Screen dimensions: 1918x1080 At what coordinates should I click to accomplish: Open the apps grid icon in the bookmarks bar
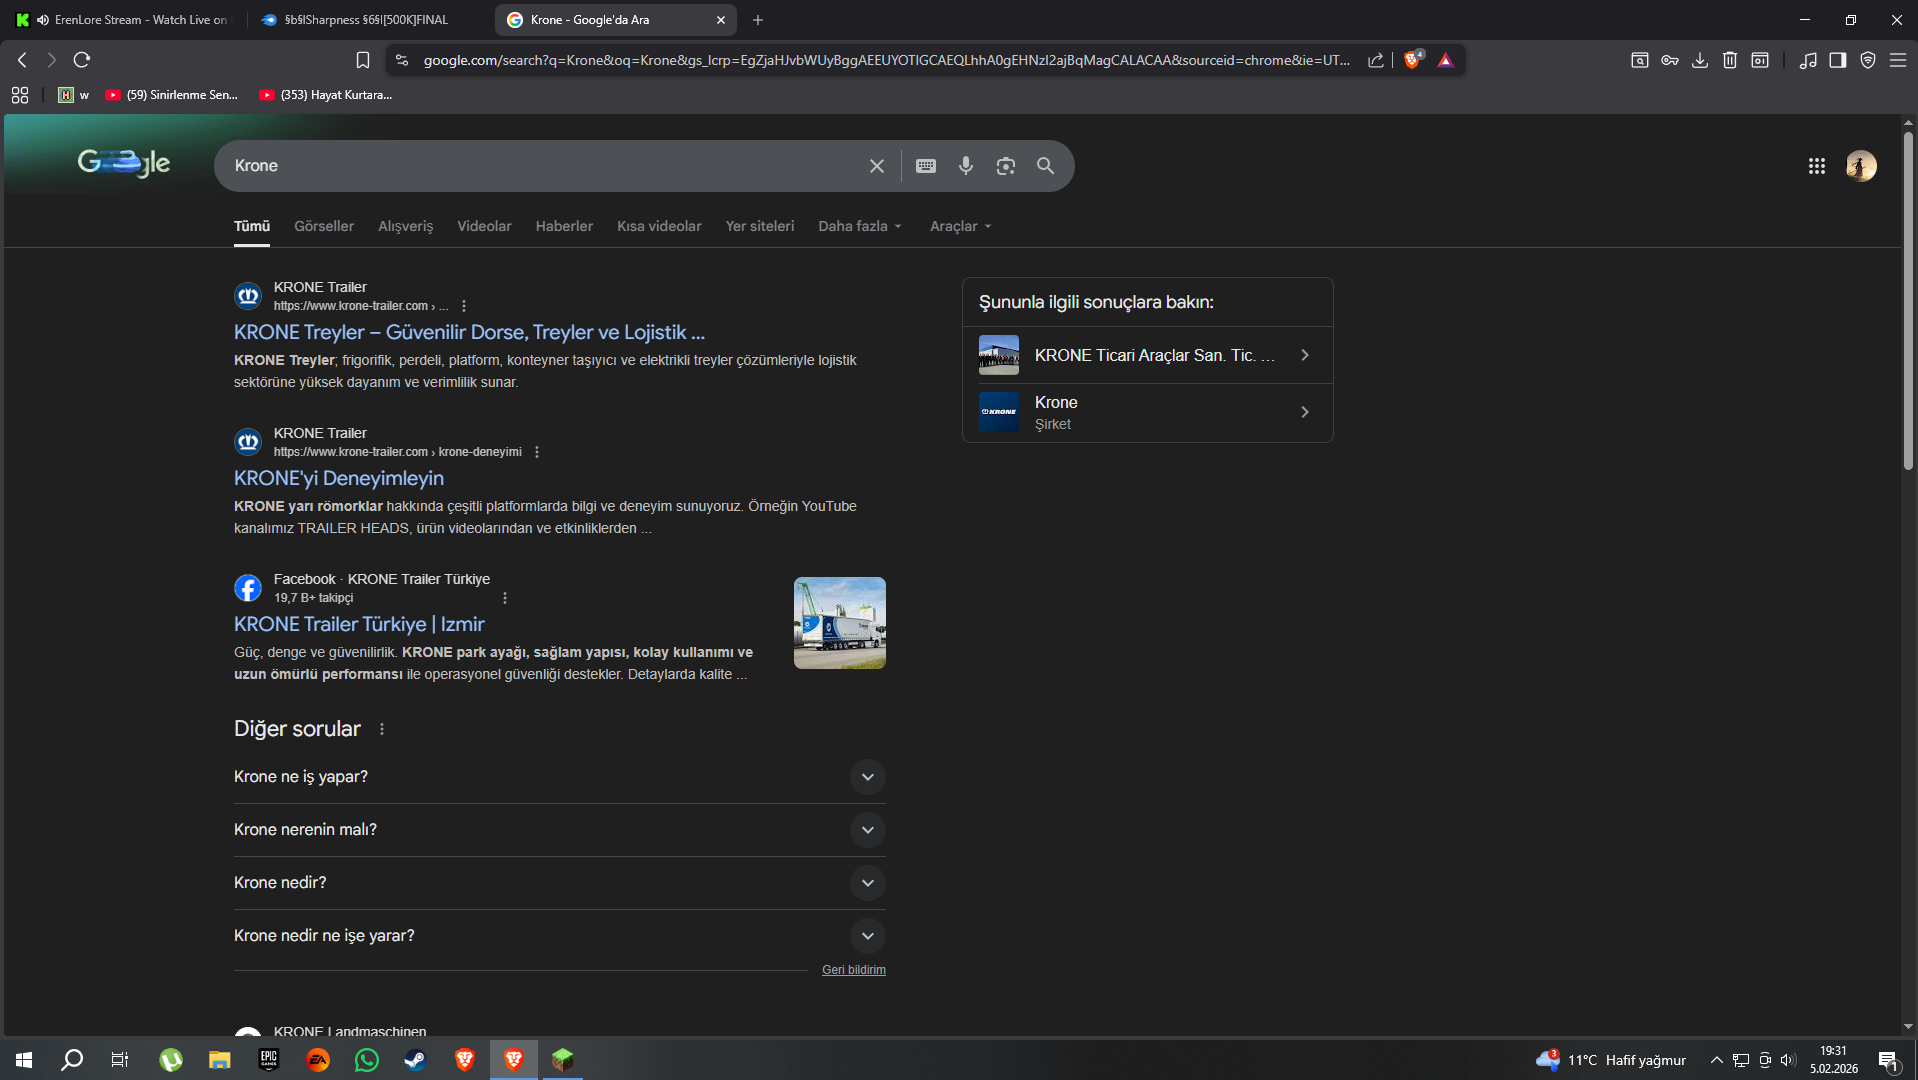tap(20, 95)
